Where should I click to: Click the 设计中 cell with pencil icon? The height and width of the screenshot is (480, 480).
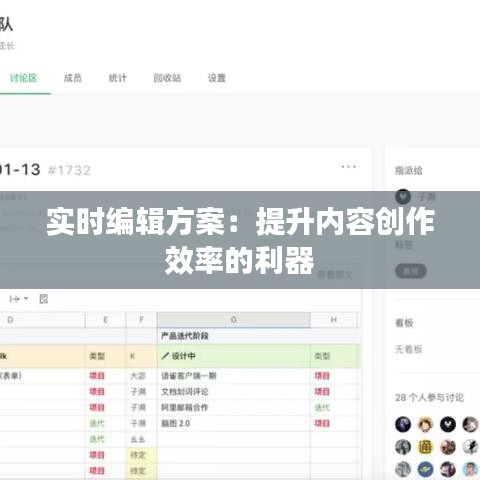coord(234,356)
